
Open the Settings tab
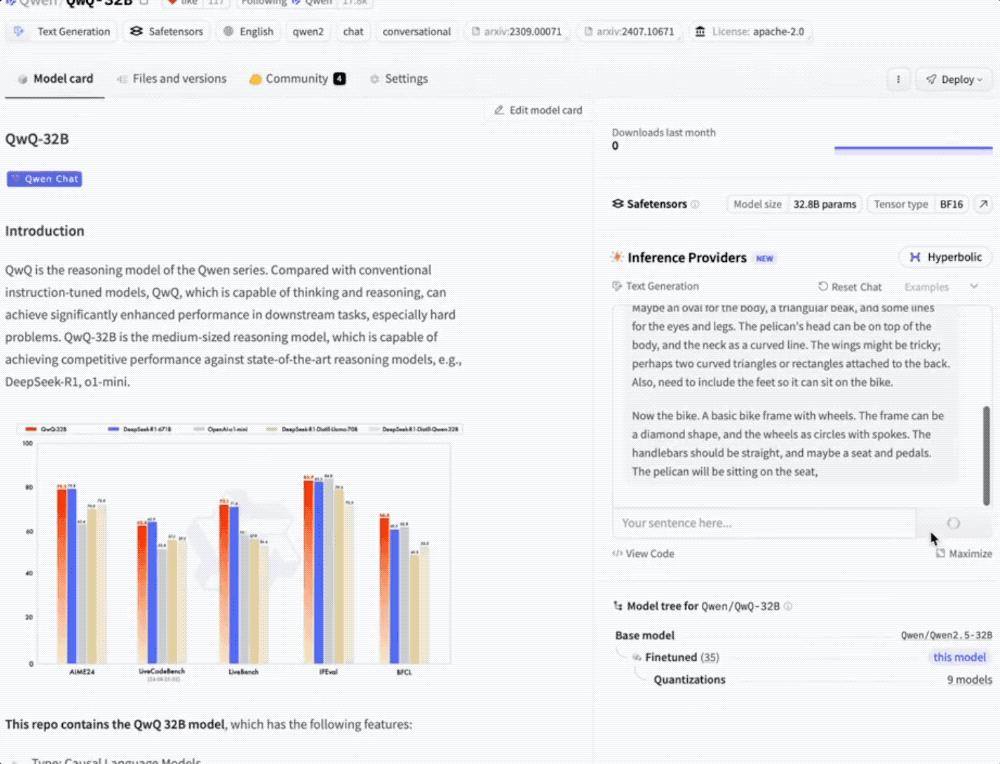click(x=399, y=78)
